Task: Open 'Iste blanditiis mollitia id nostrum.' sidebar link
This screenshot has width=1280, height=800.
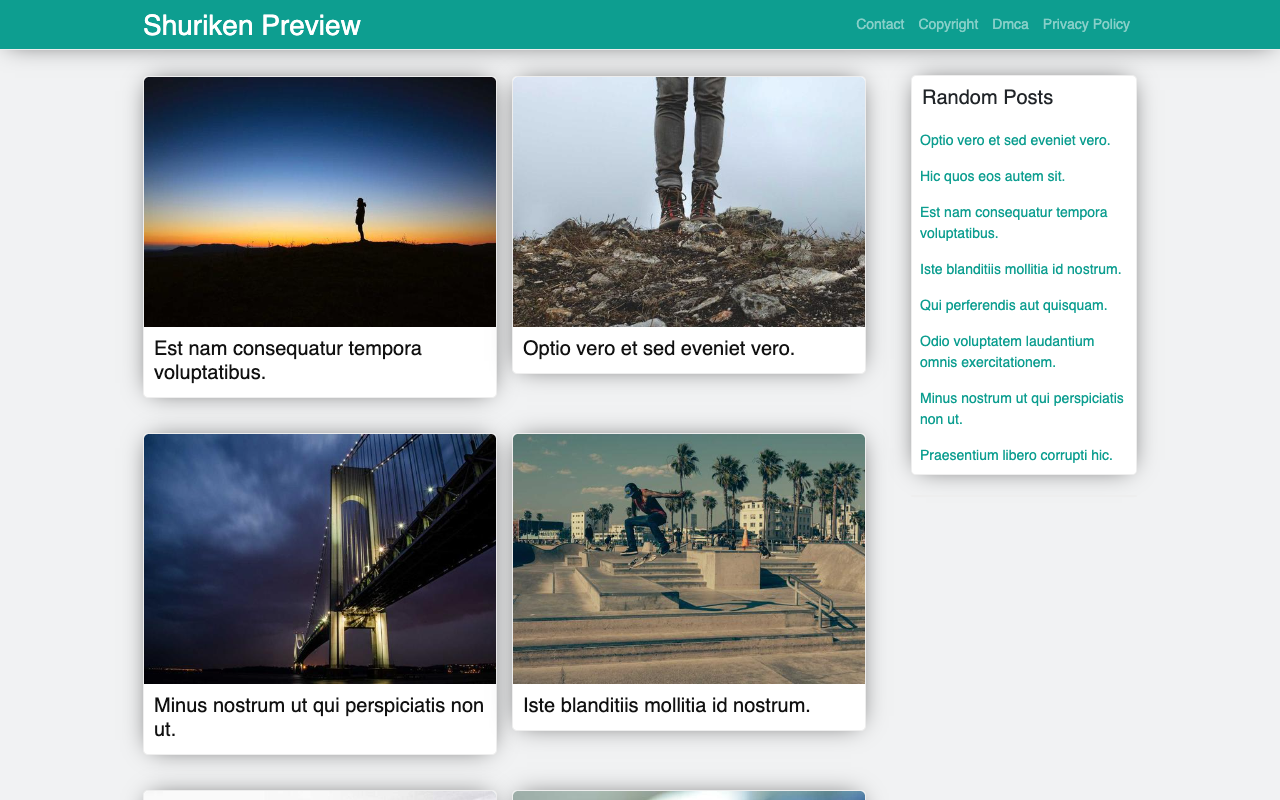Action: (1020, 269)
